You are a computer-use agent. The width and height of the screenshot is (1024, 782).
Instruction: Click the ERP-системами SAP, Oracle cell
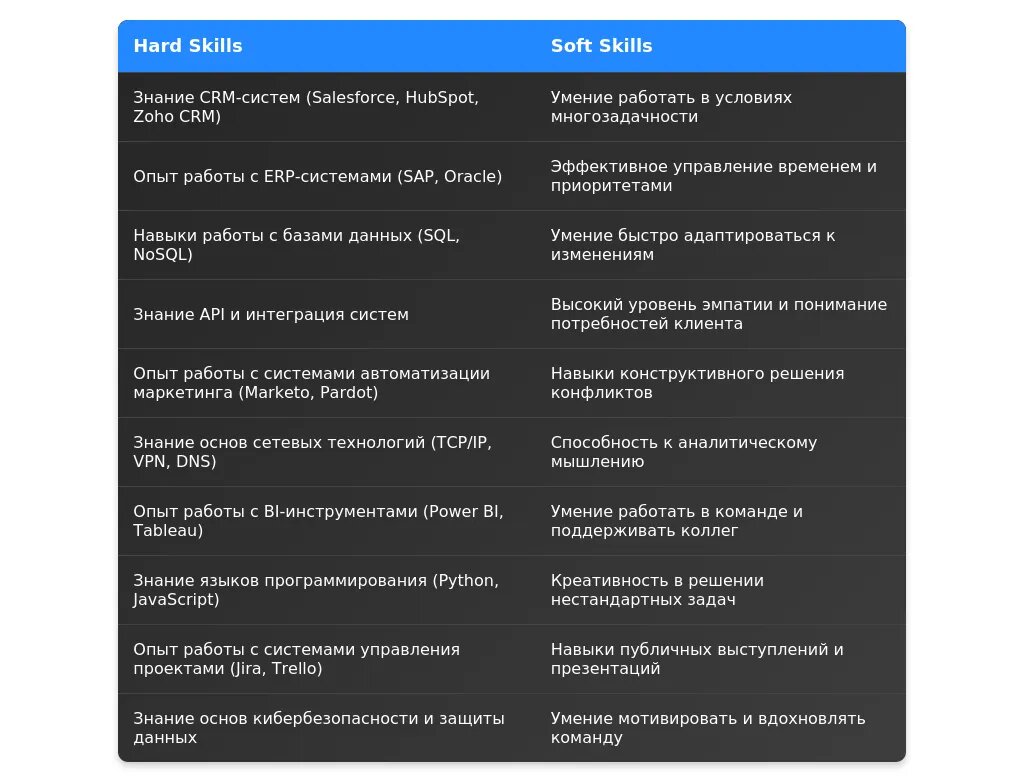tap(317, 176)
